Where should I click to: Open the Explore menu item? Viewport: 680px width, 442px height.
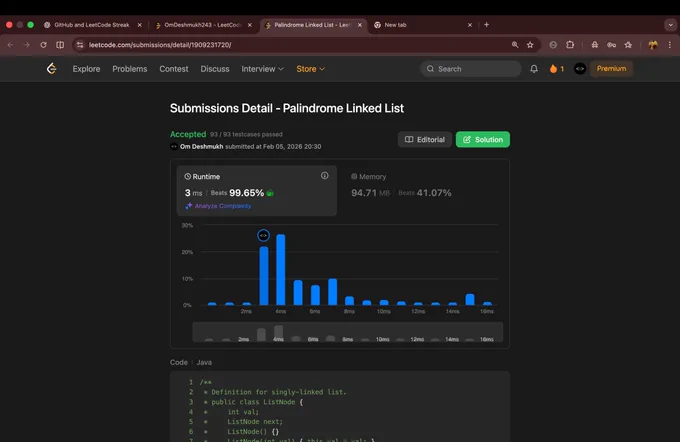coord(86,69)
